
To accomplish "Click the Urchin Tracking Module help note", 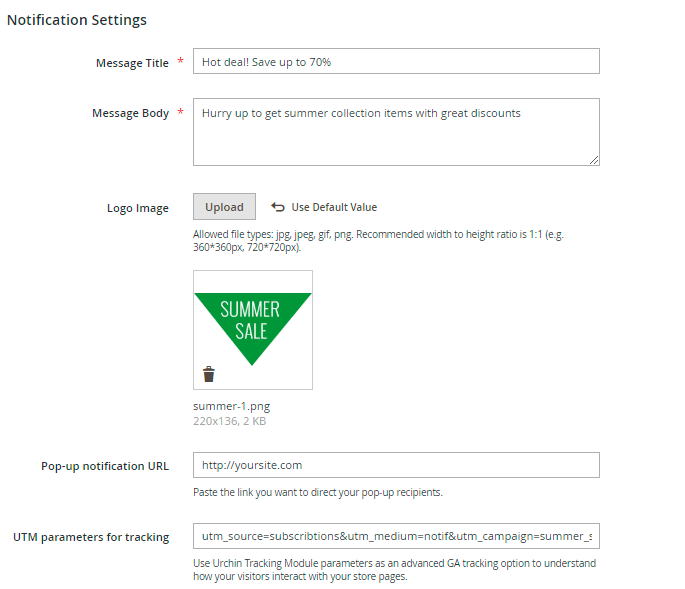I will tap(394, 570).
